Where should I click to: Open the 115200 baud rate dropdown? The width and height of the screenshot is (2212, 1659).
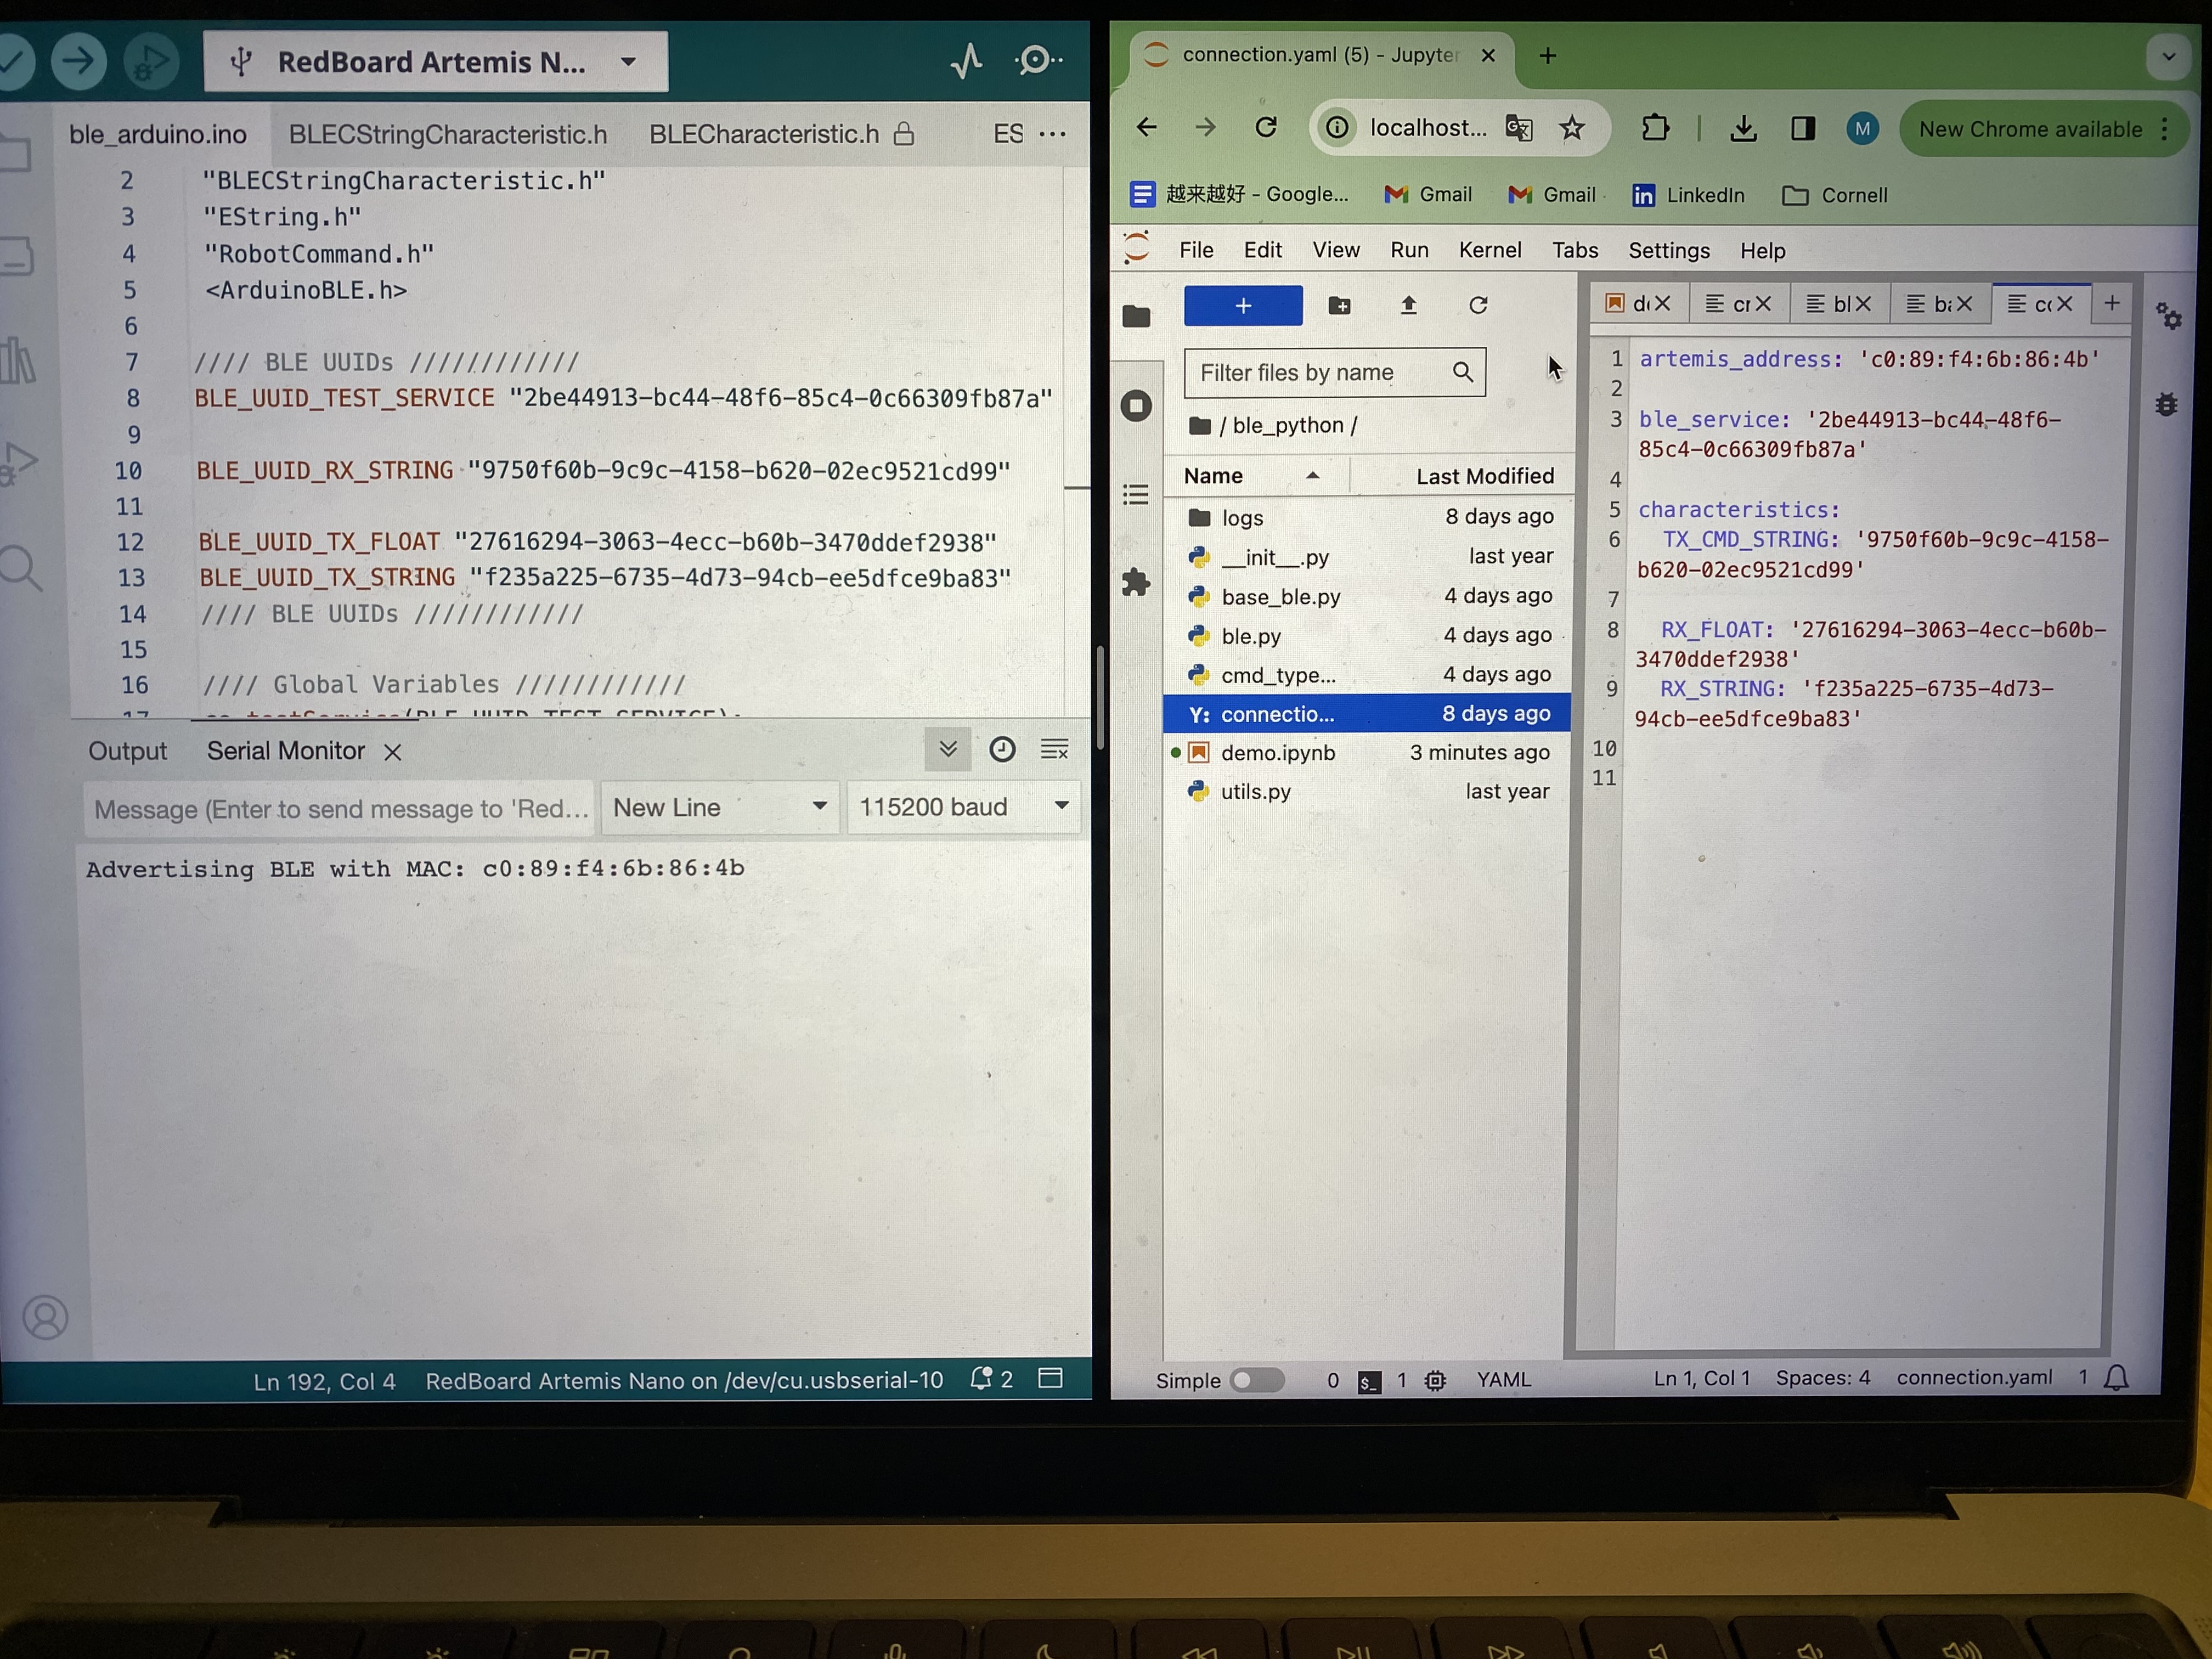pos(963,807)
